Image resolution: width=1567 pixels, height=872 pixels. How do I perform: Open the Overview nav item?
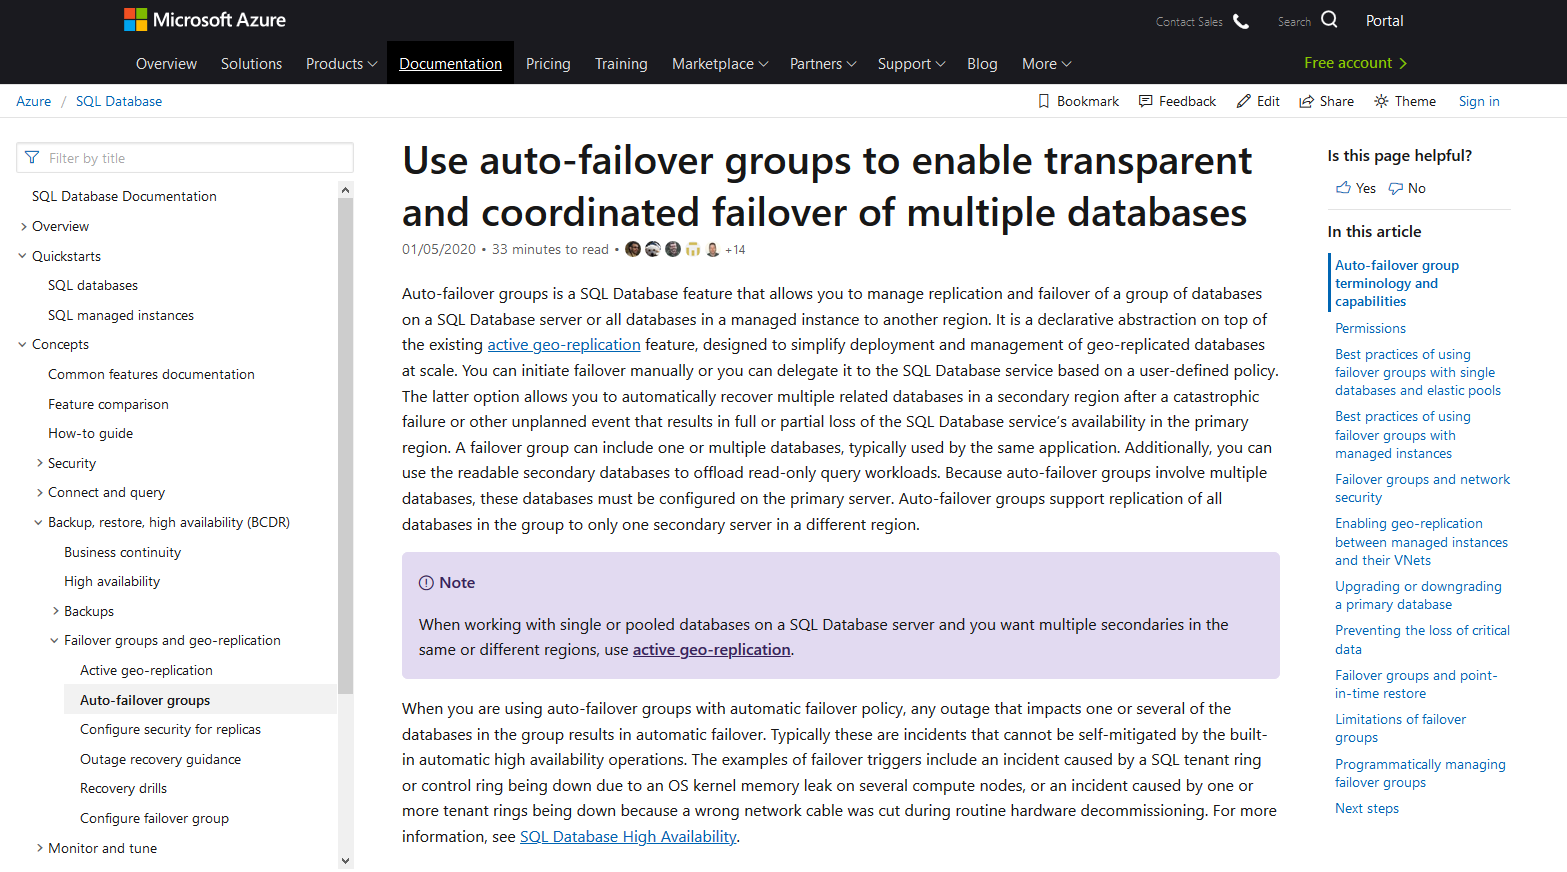coord(166,63)
